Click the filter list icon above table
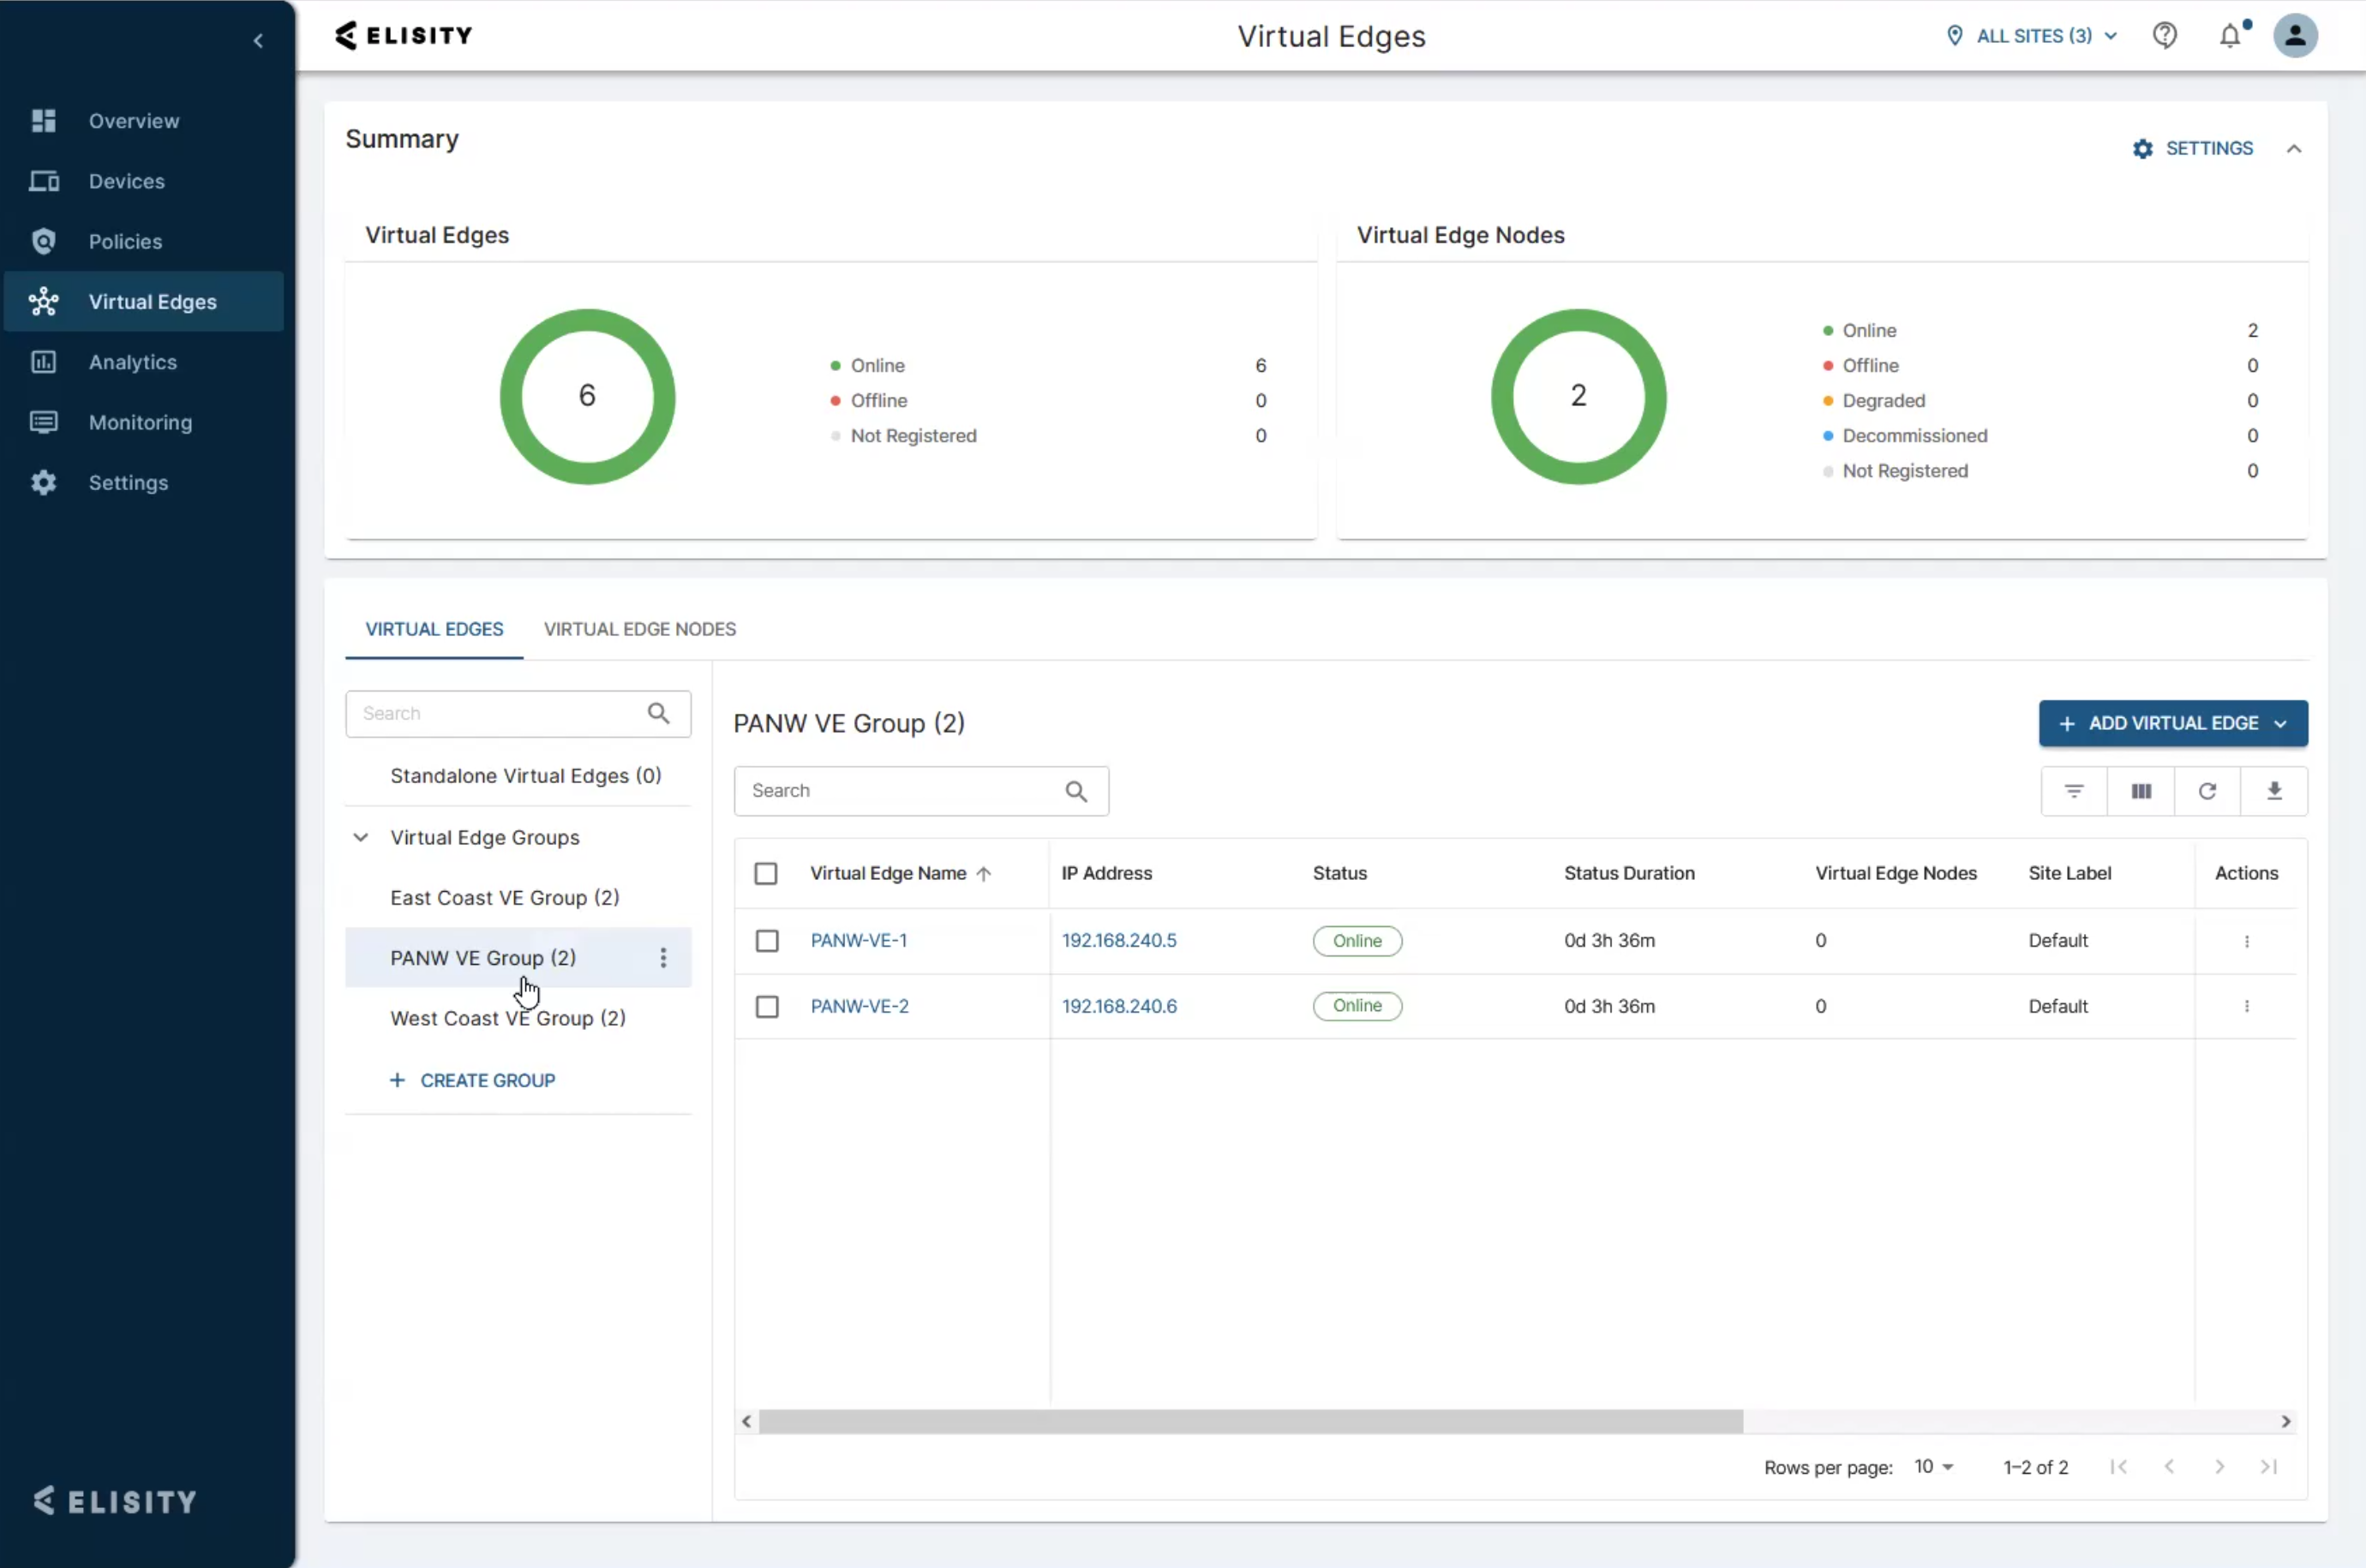2366x1568 pixels. tap(2073, 791)
